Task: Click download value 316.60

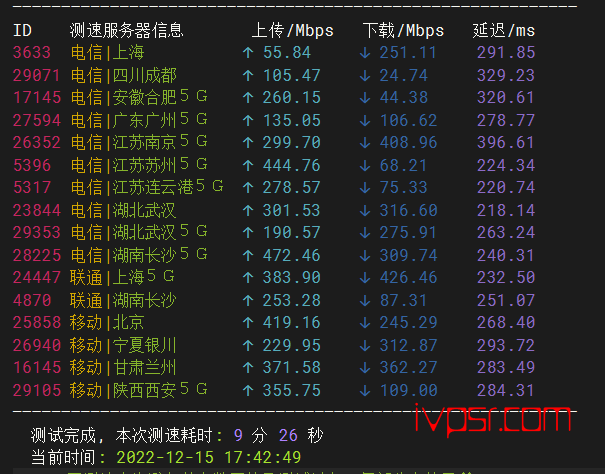Action: 408,210
